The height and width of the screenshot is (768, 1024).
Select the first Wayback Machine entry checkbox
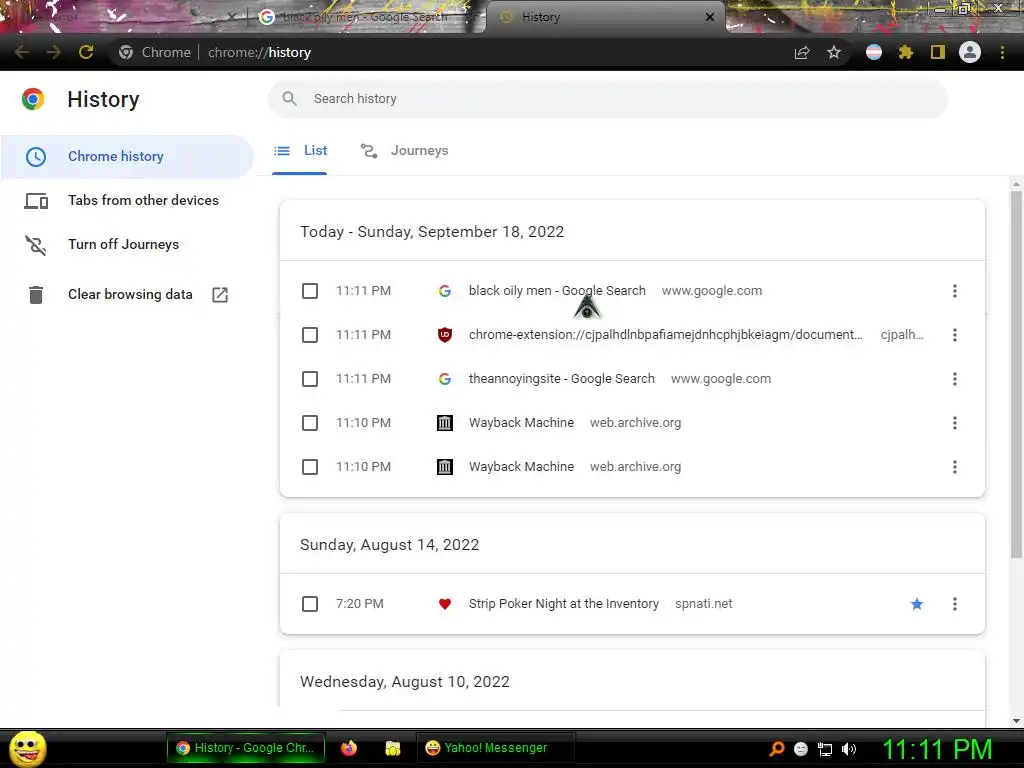pos(310,423)
